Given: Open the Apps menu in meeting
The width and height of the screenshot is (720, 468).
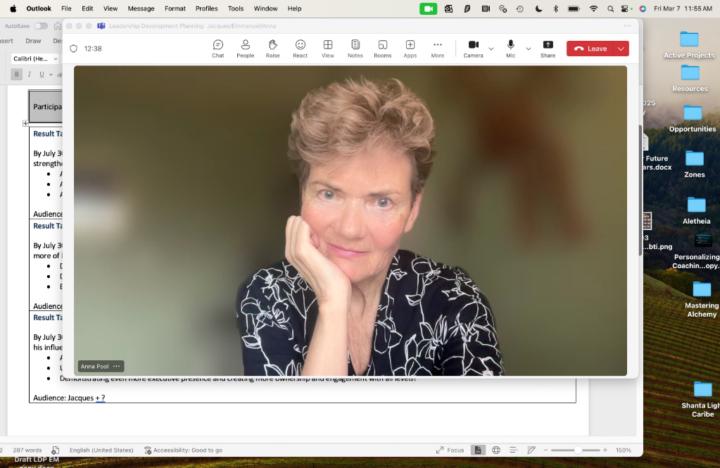Looking at the screenshot, I should [410, 48].
